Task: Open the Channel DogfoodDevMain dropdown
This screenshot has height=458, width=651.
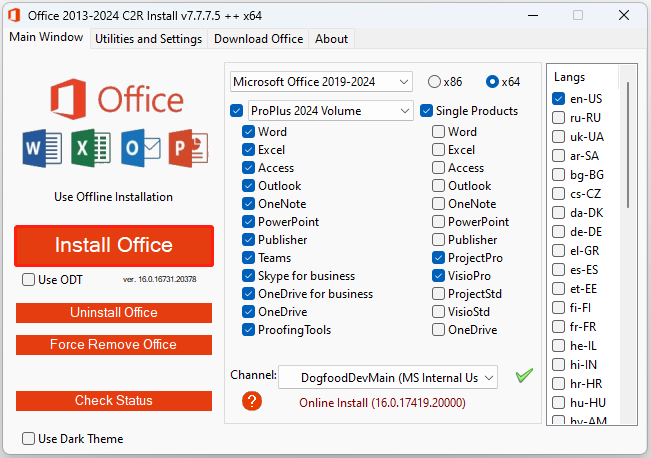Action: click(386, 377)
